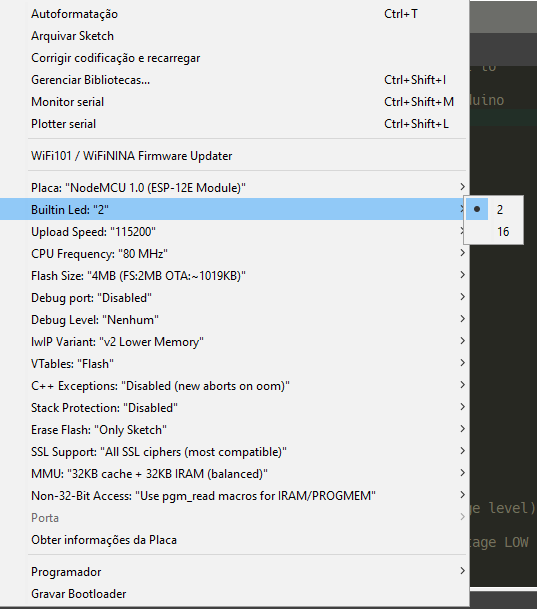Expand Erase Flash Only Sketch submenu
Viewport: 537px width, 609px height.
tap(235, 430)
